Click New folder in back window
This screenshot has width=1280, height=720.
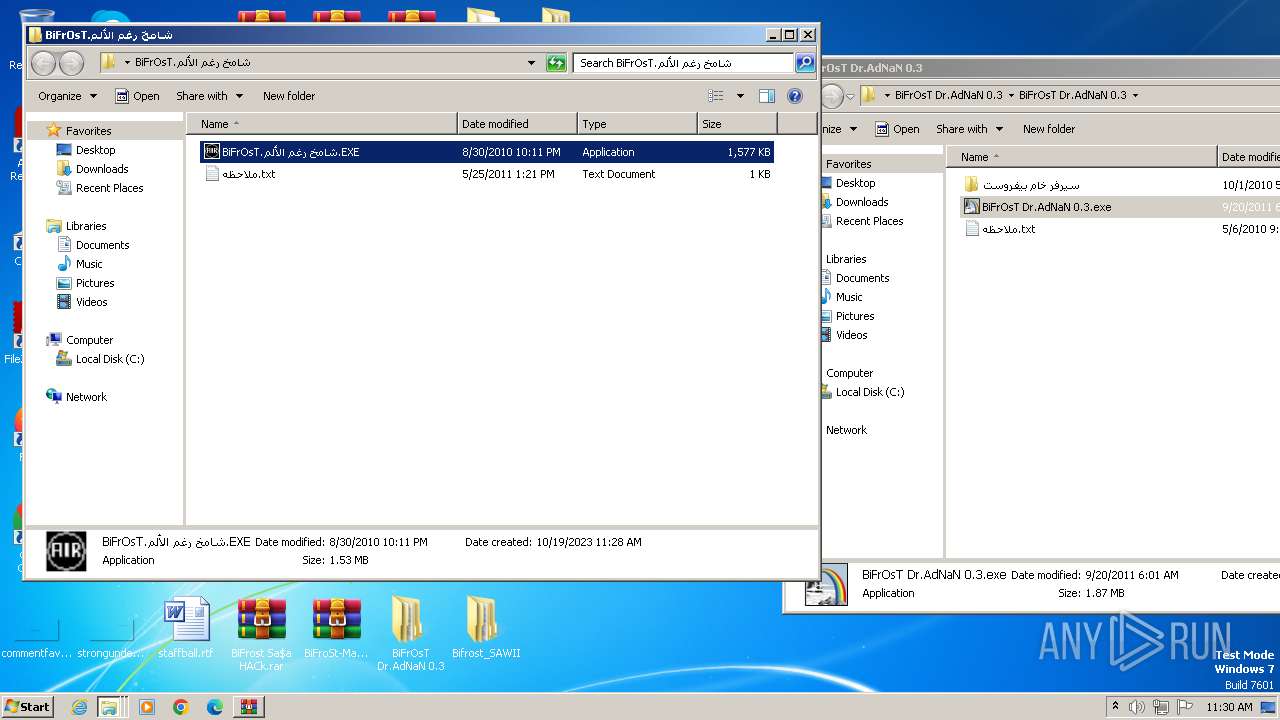click(1049, 129)
